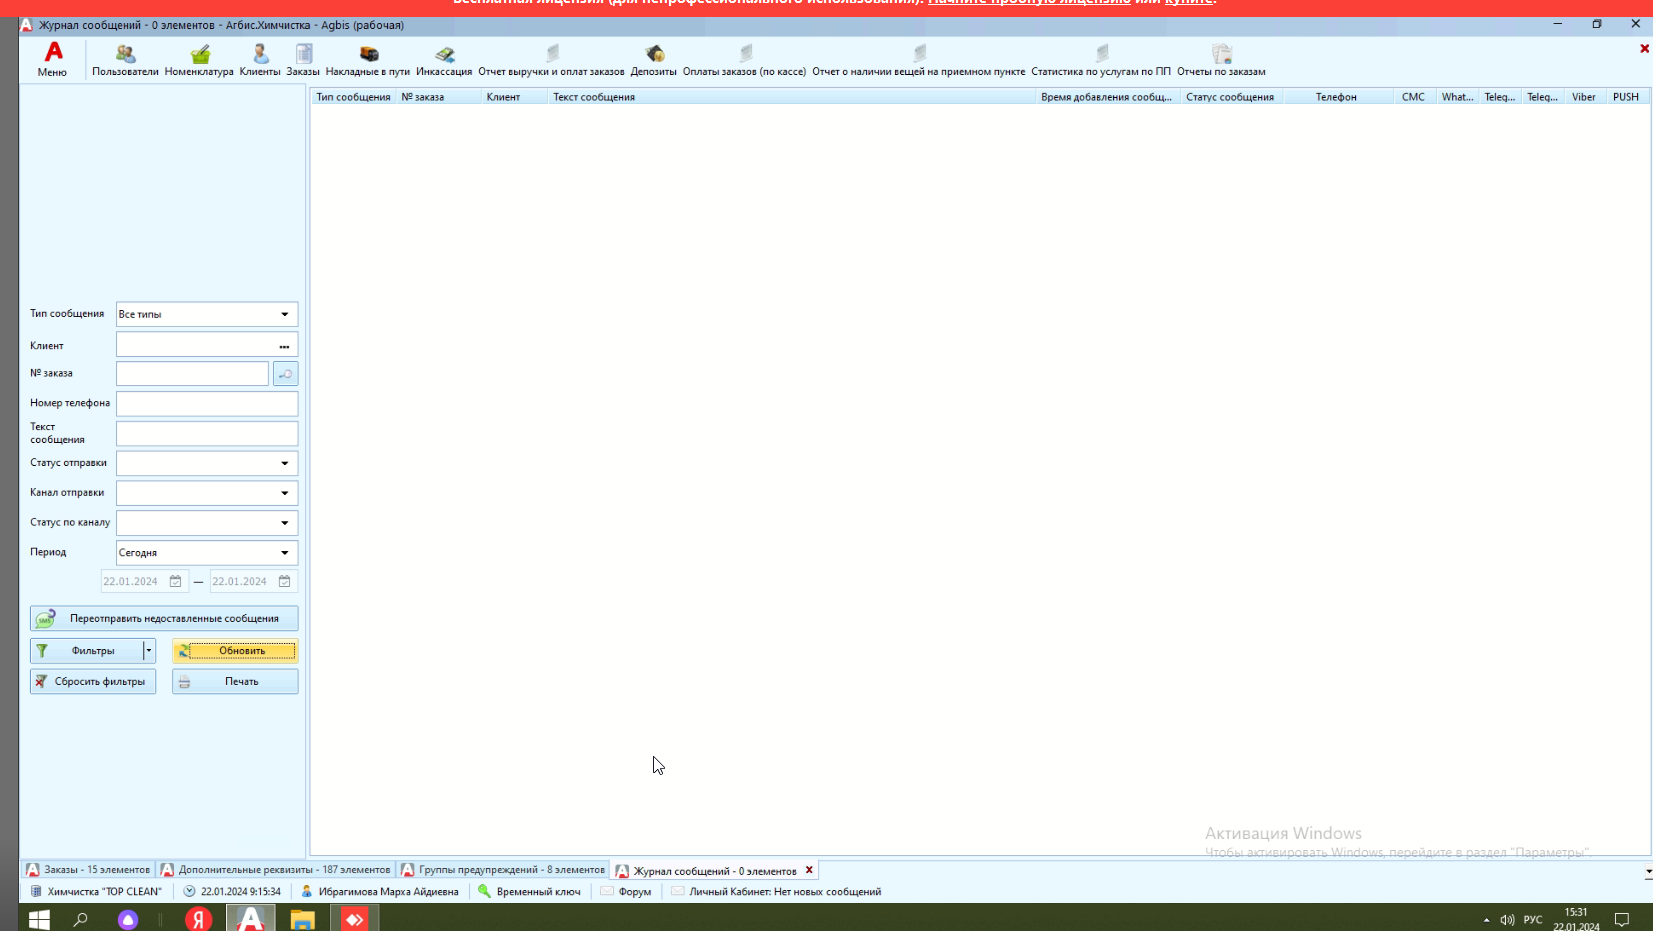1653x931 pixels.
Task: Open Оплаты заказов (по кассе)
Action: 744,59
